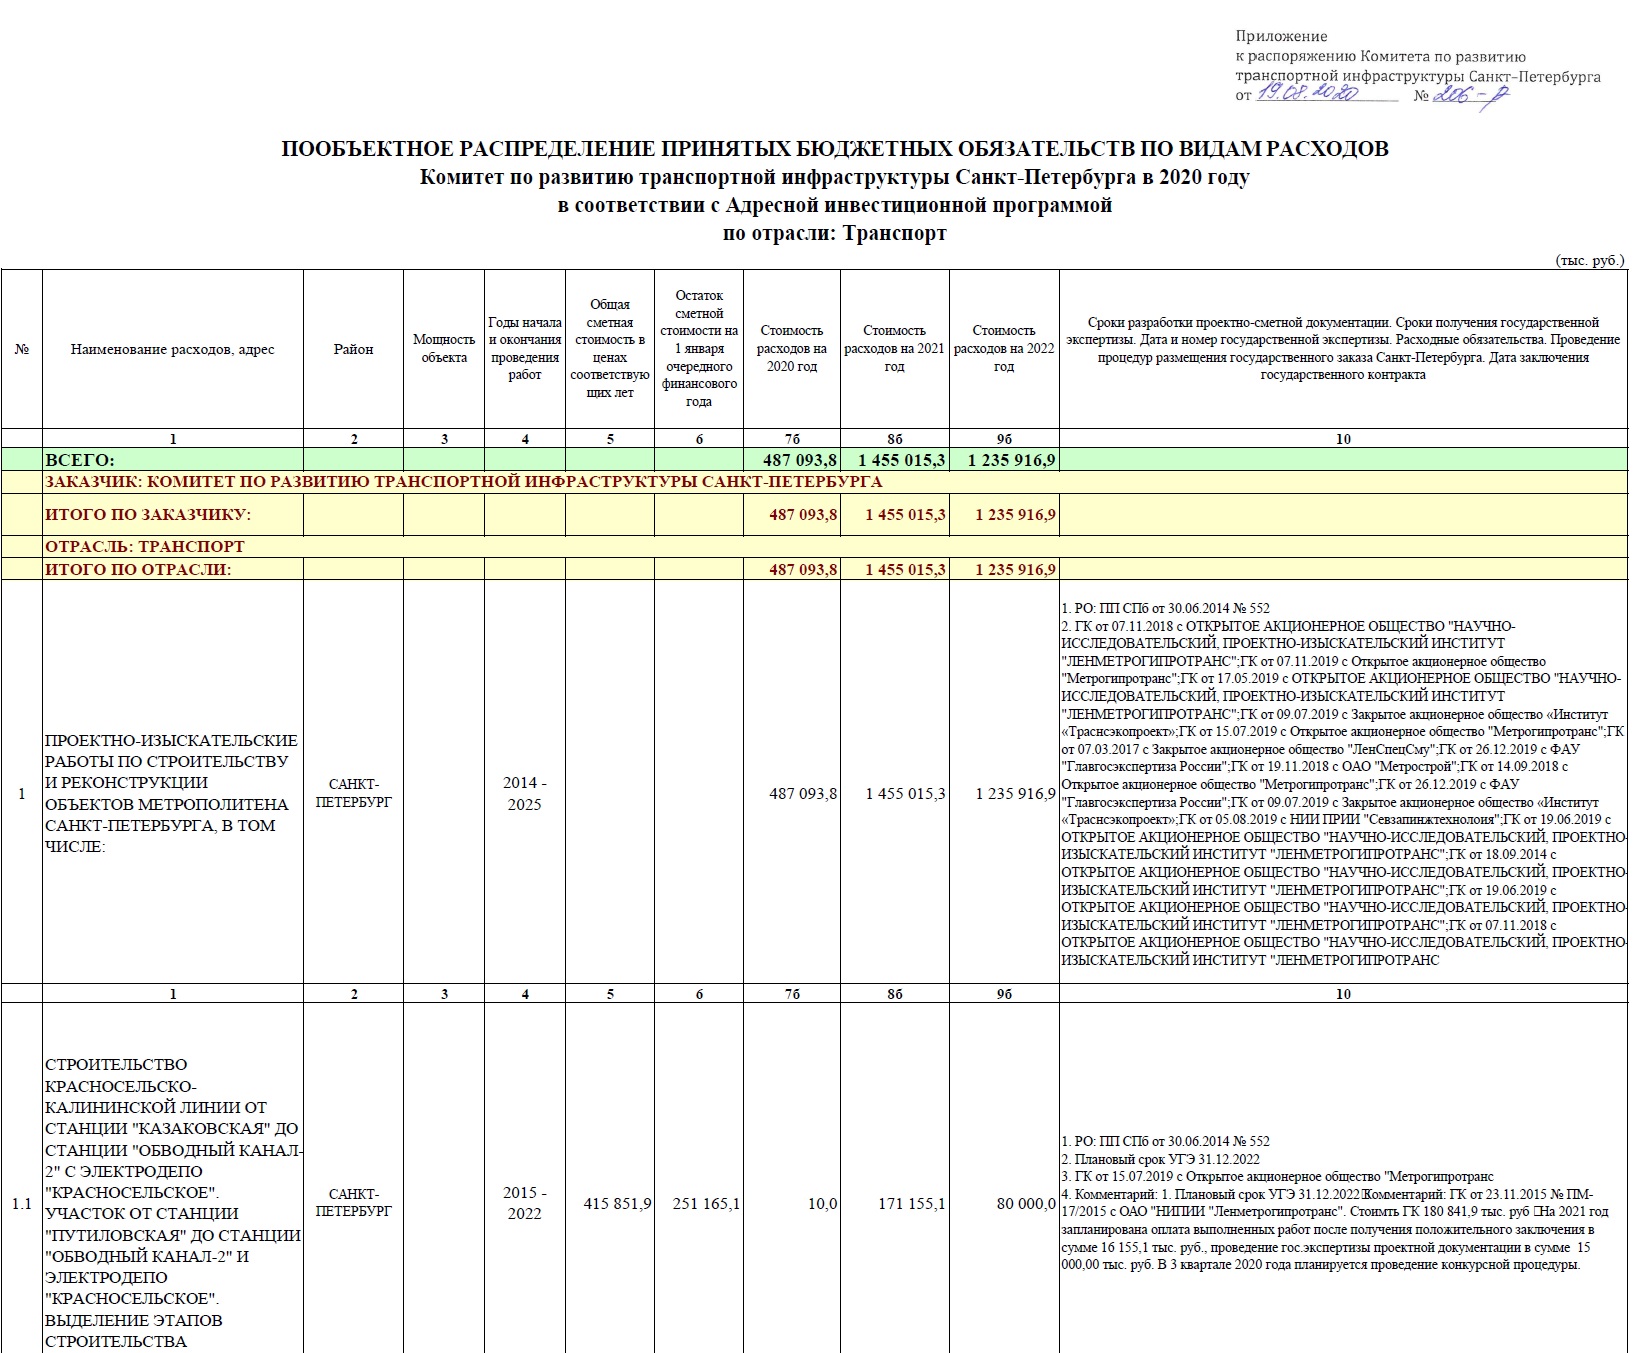Click the 415 851,9 total cost cell
Screen dimensions: 1646x1353
pyautogui.click(x=617, y=1204)
